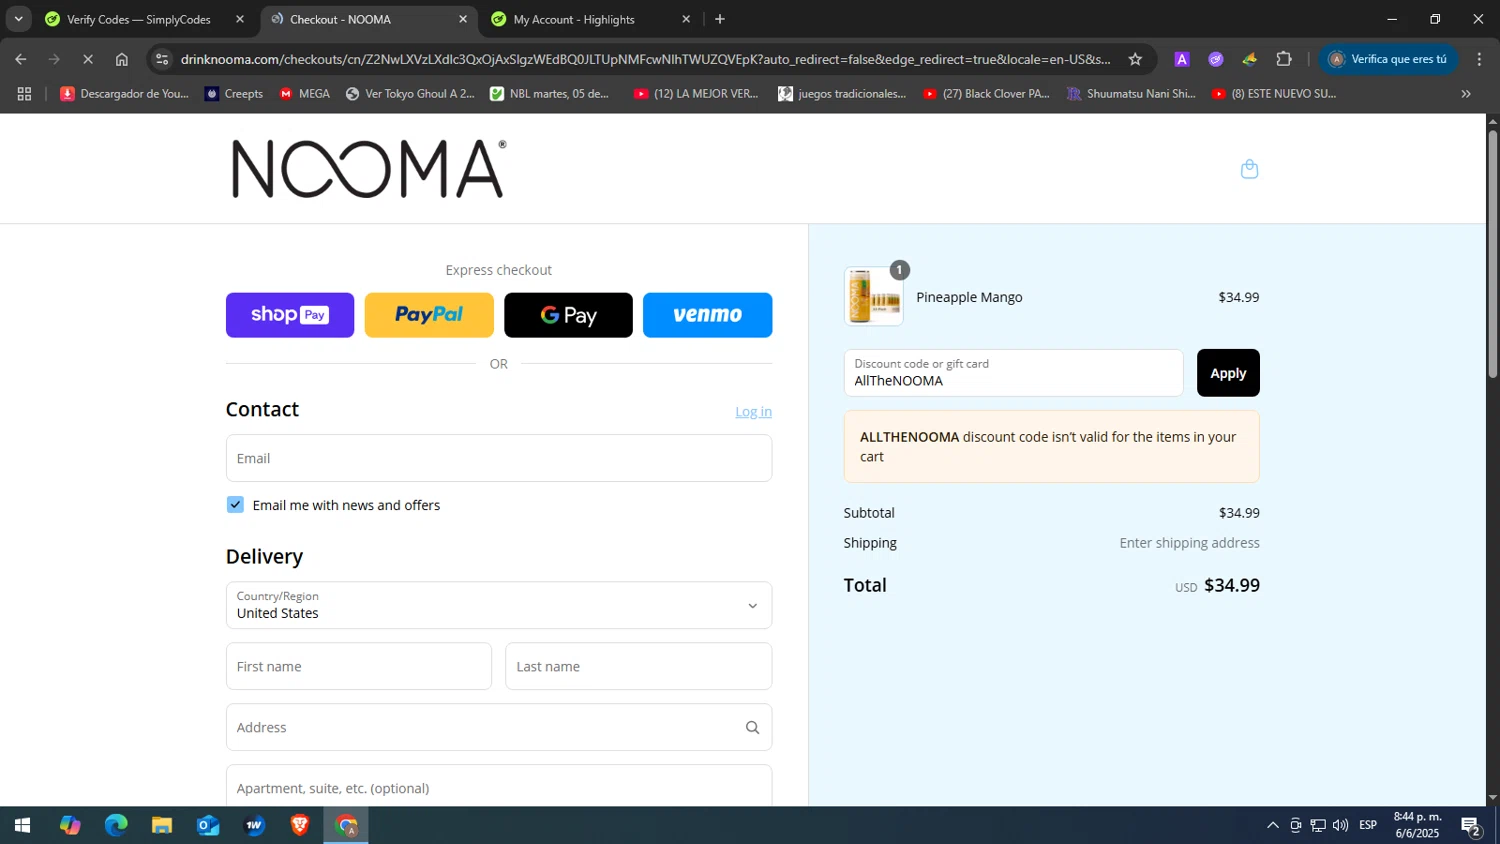Open the tab search dropdown
1500x844 pixels.
18,19
